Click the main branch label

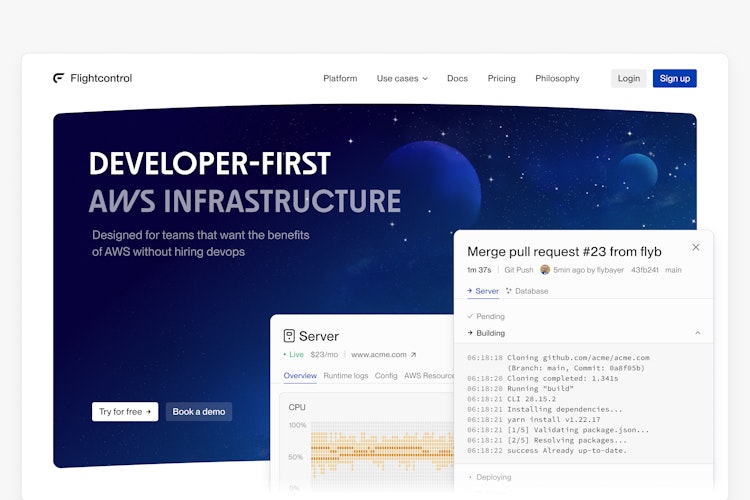pos(673,270)
